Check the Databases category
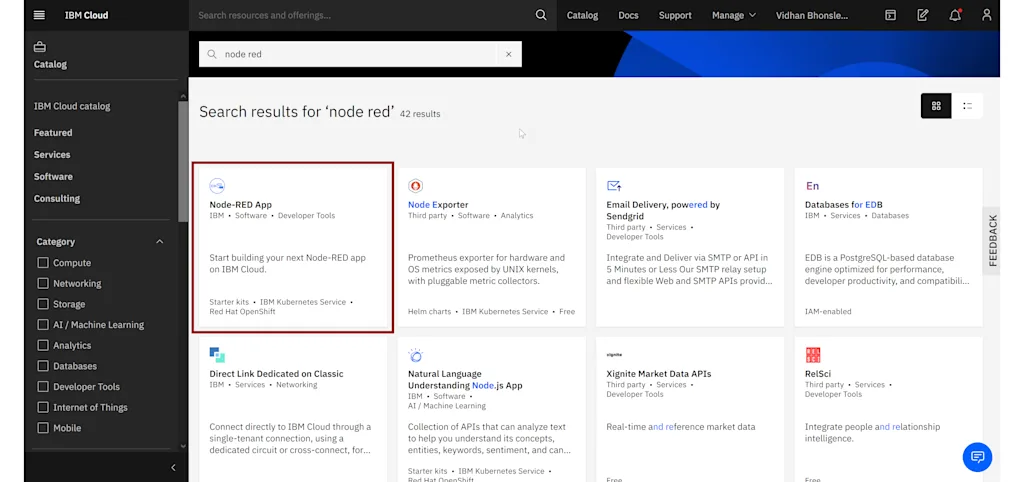The width and height of the screenshot is (1024, 482). pos(43,366)
